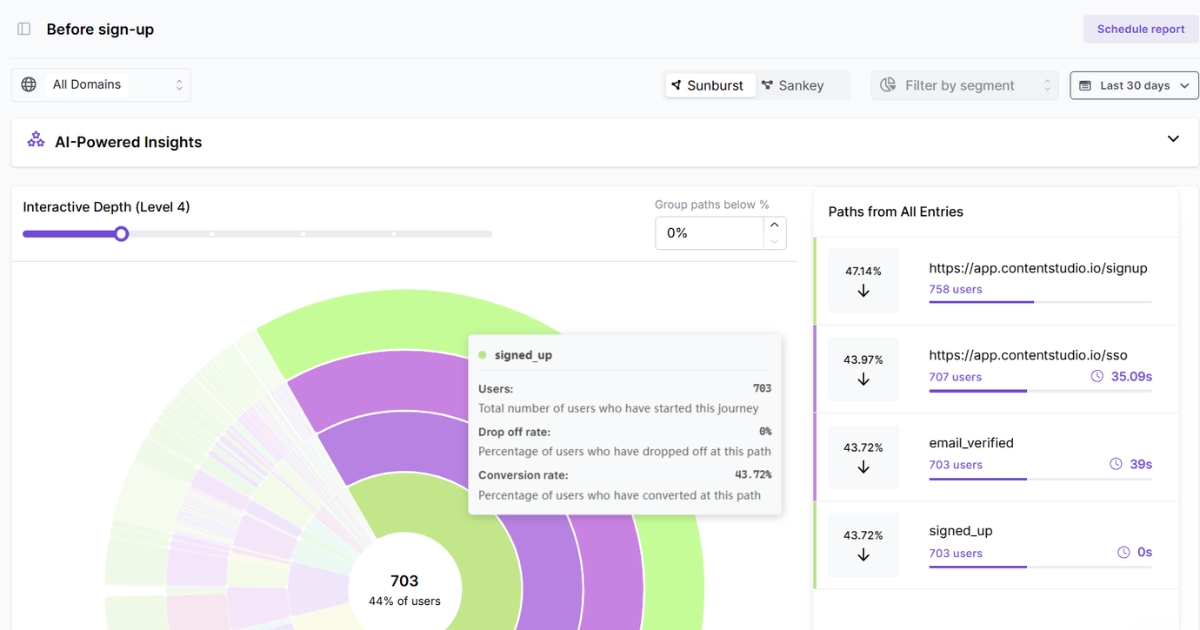Click the 35.09s duration value

1131,377
